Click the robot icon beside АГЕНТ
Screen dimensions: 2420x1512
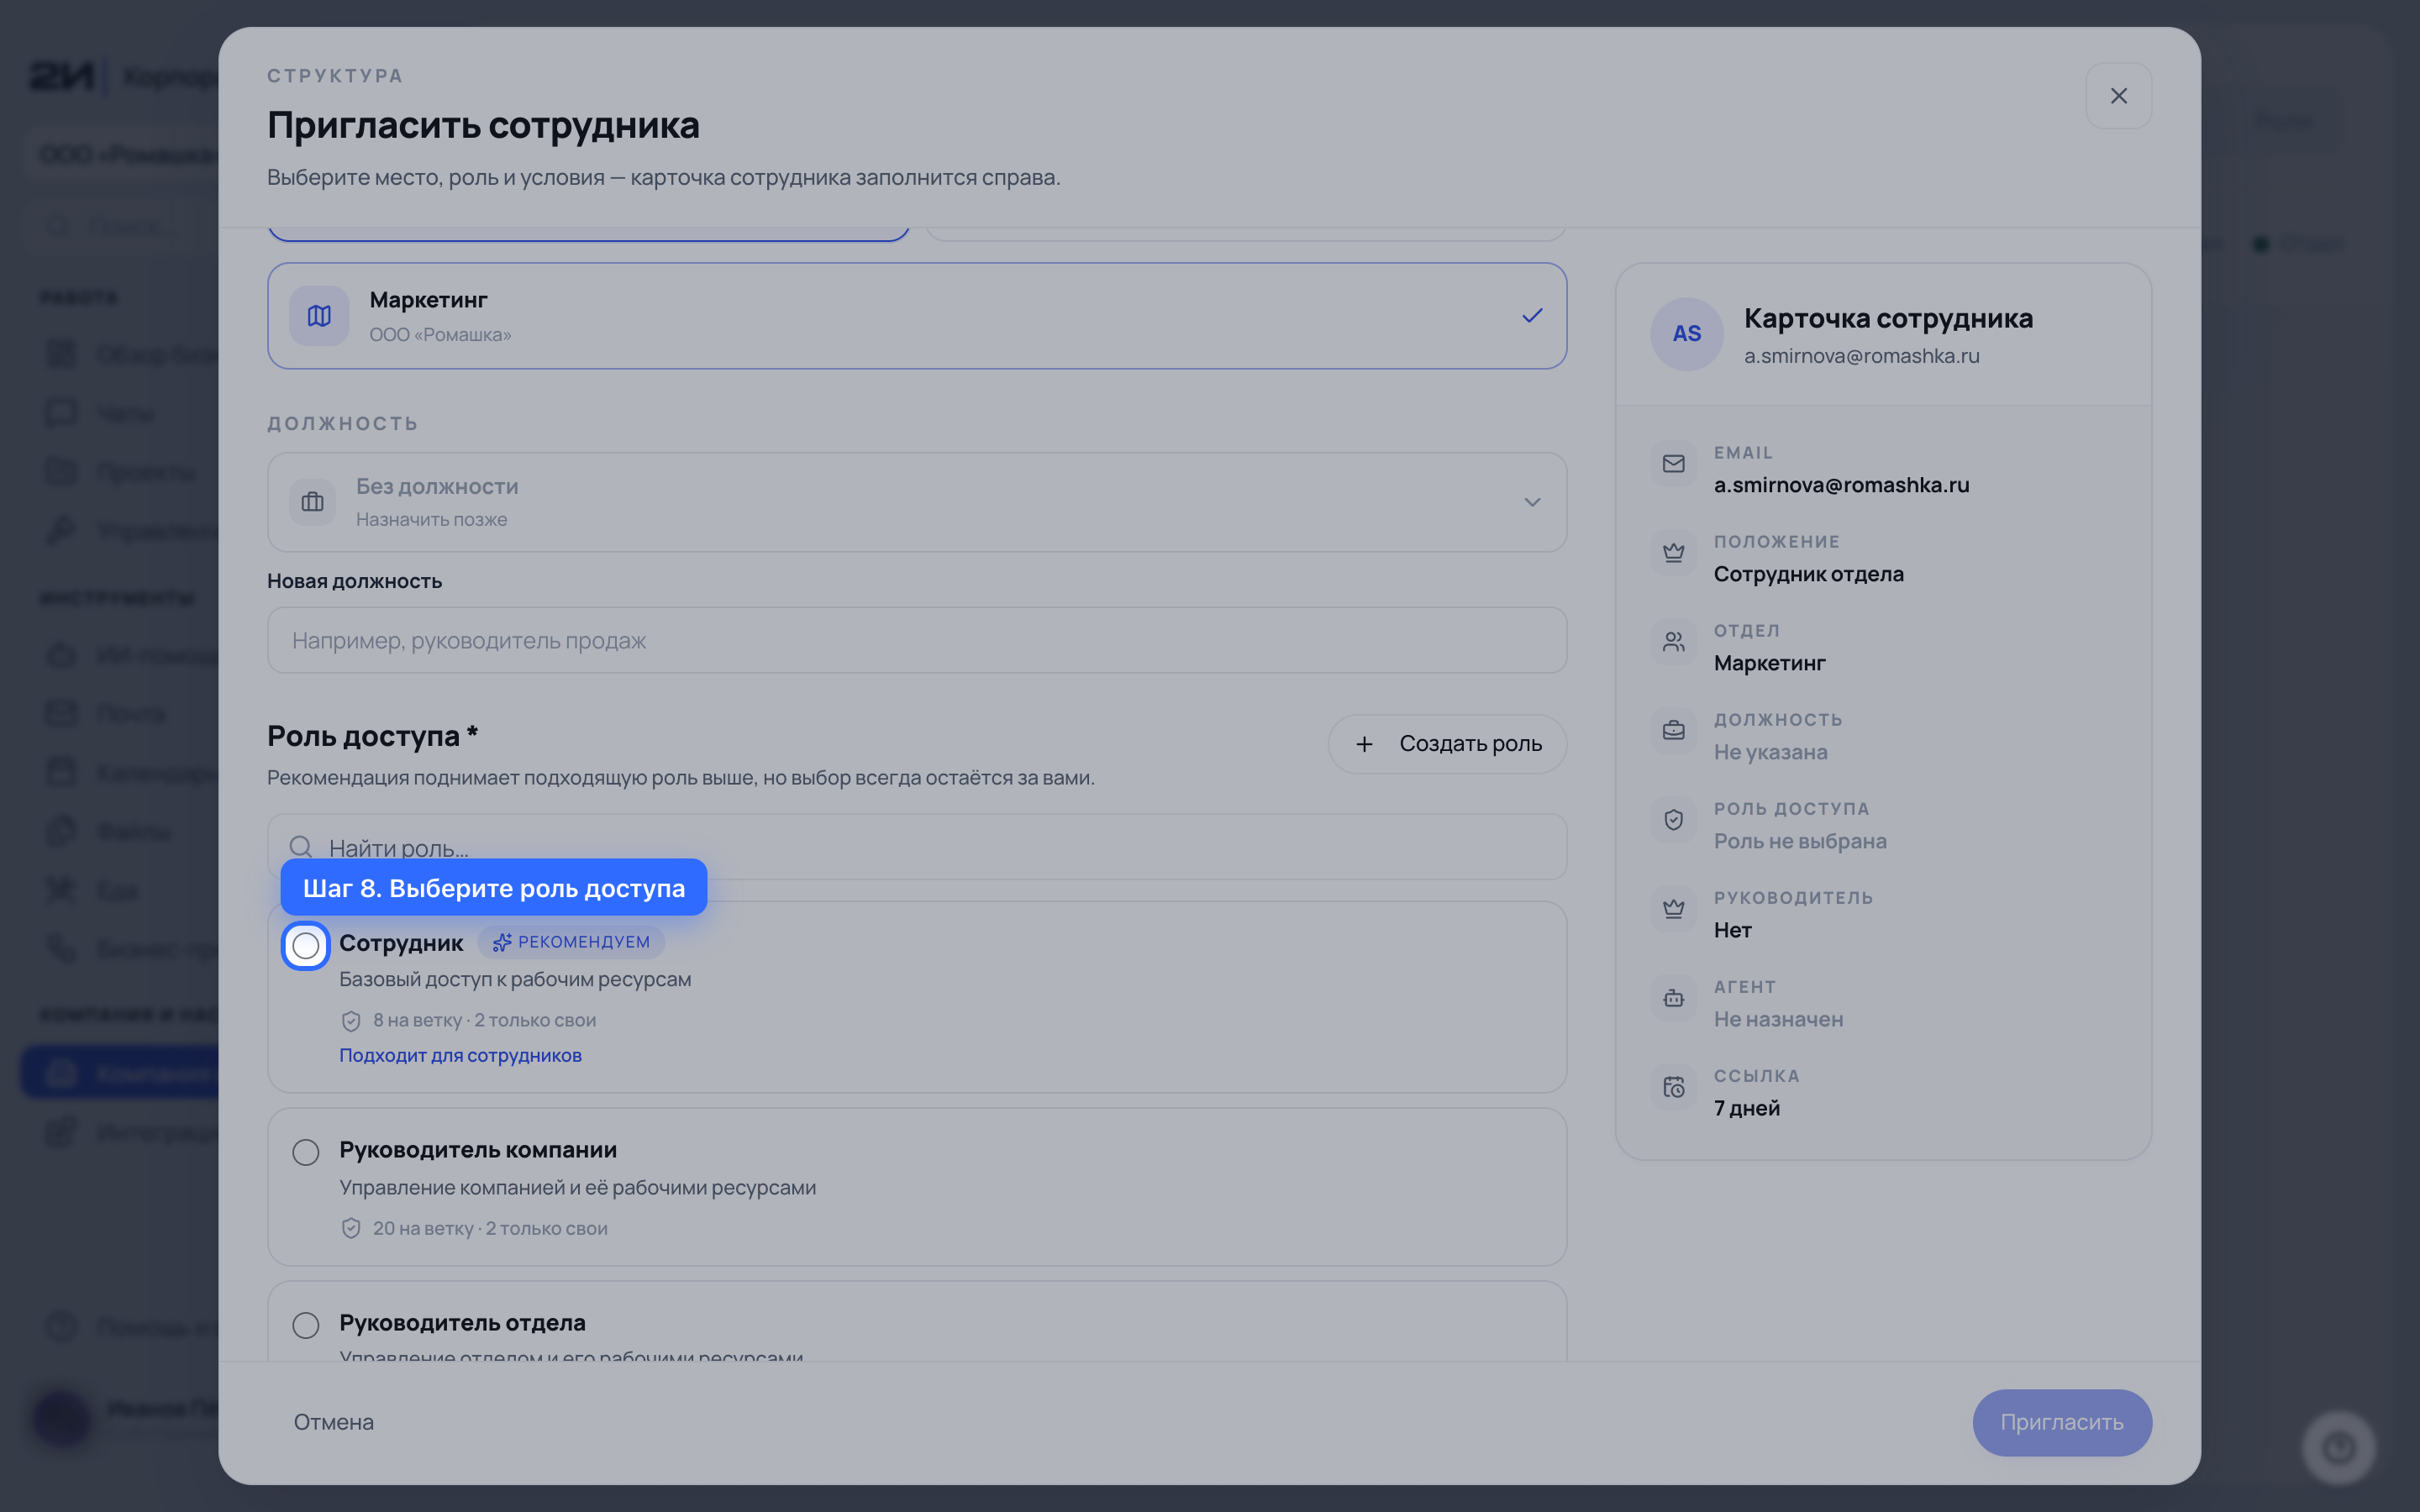(1673, 998)
